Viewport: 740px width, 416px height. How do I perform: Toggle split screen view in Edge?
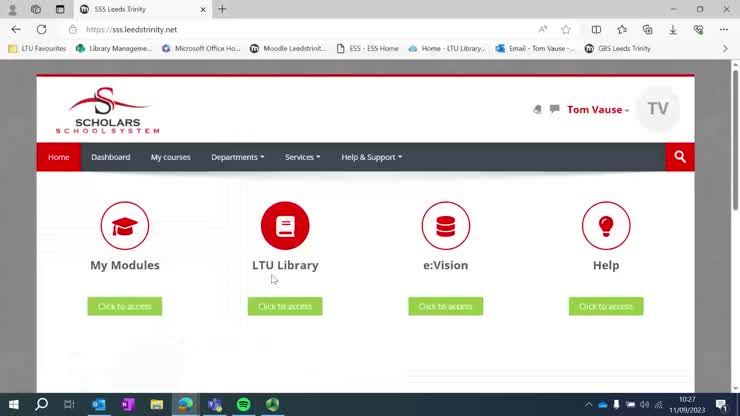[596, 29]
